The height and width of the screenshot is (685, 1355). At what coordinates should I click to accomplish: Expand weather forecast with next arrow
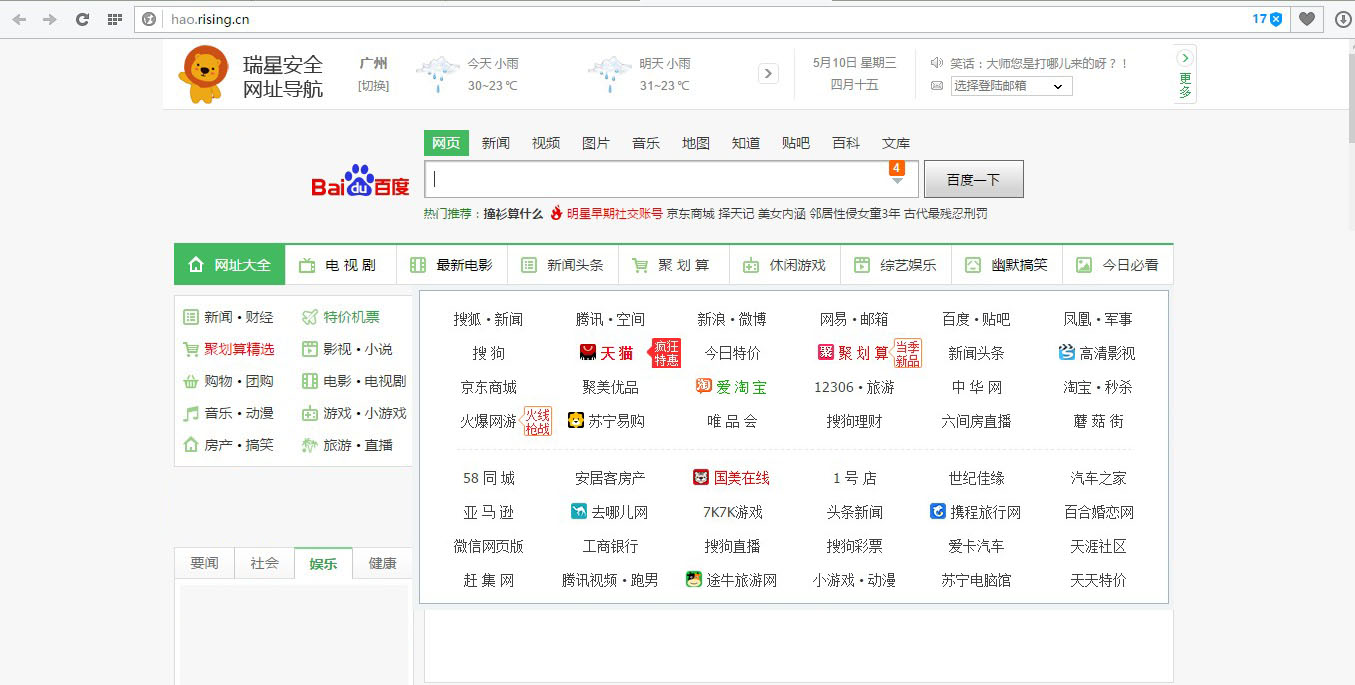click(768, 73)
